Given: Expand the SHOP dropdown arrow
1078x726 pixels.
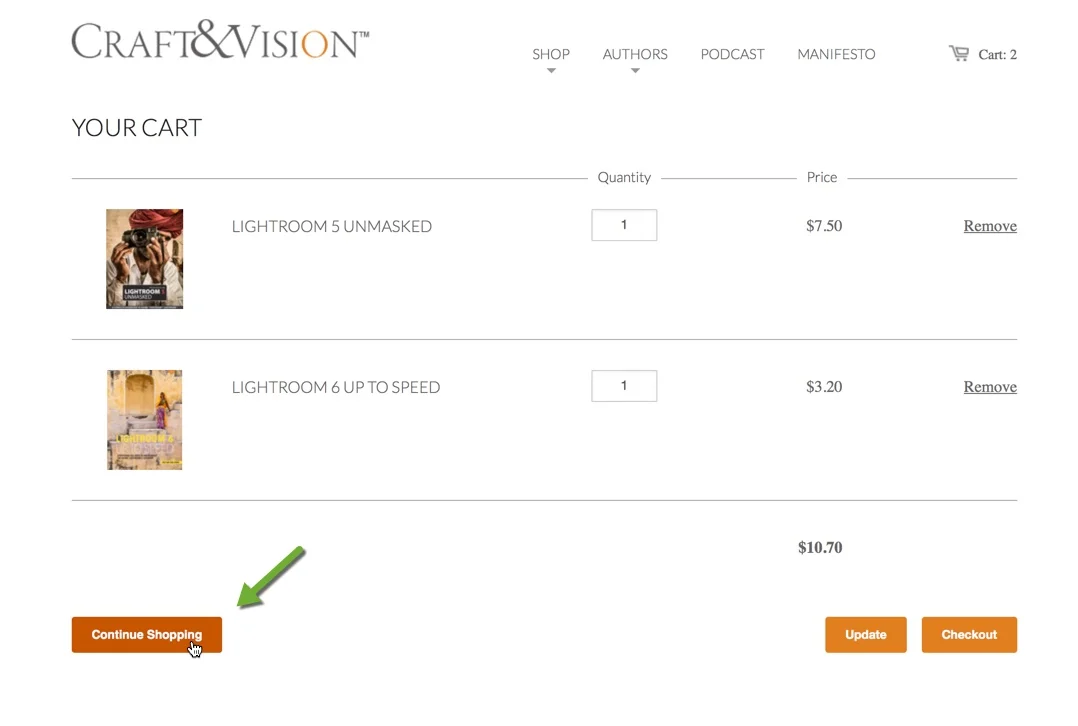Looking at the screenshot, I should pyautogui.click(x=551, y=71).
